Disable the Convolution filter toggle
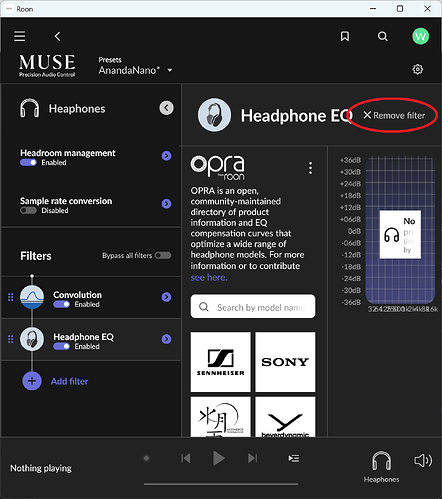This screenshot has height=499, width=442. 61,304
